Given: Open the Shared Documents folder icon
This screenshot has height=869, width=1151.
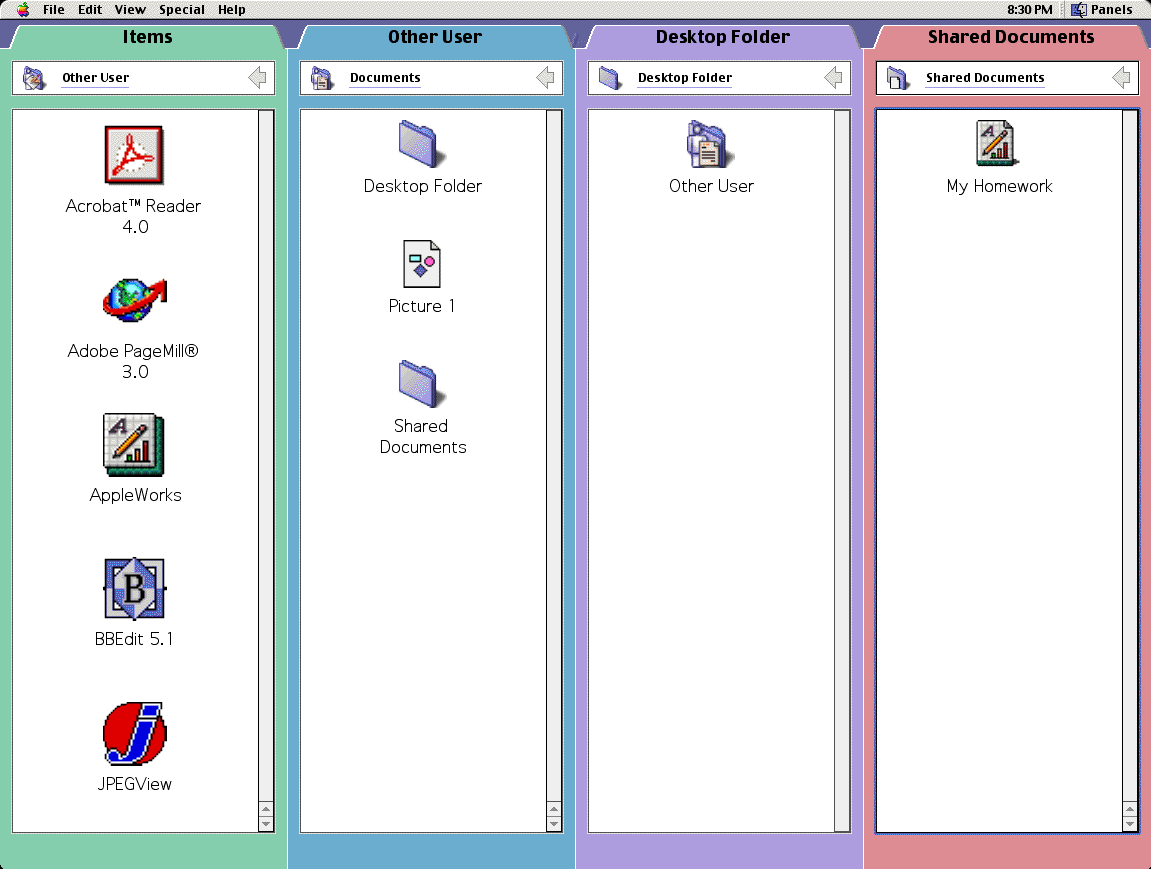Looking at the screenshot, I should [421, 384].
